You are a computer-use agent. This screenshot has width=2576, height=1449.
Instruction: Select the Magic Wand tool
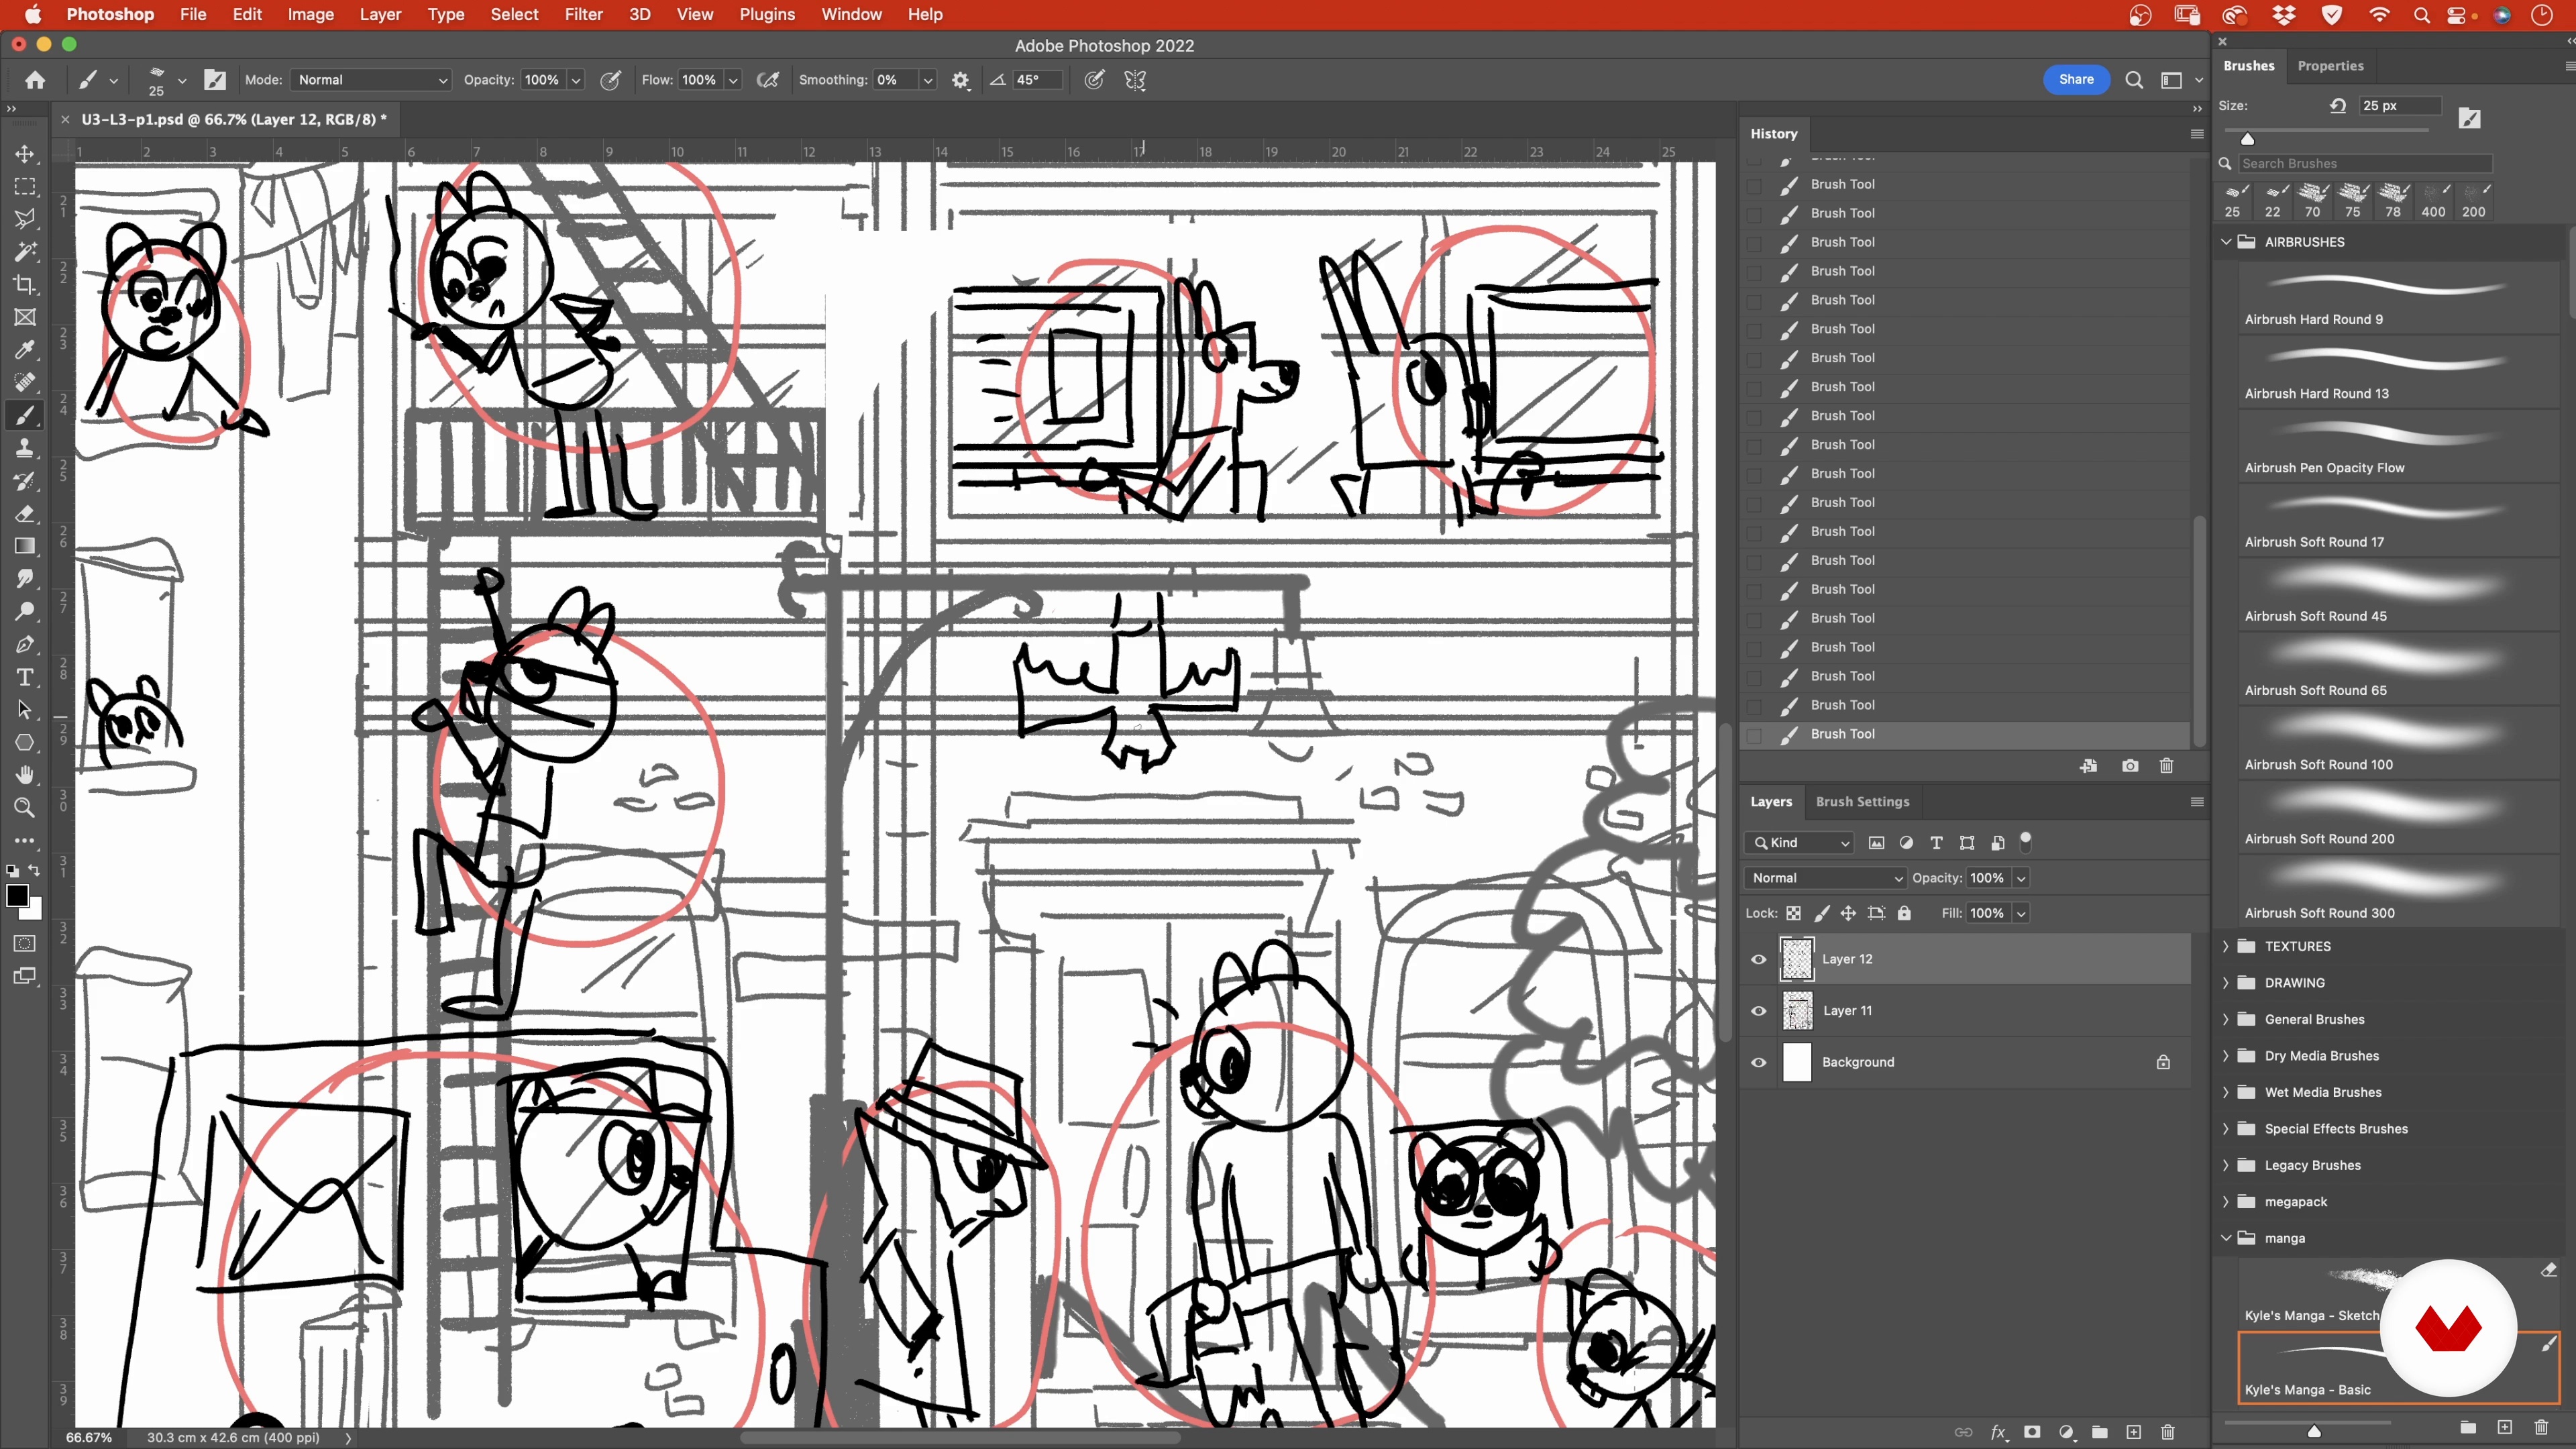(25, 252)
